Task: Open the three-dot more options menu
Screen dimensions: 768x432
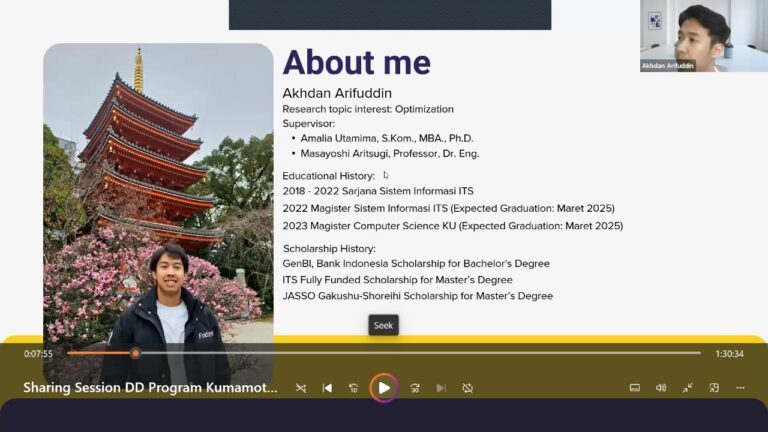Action: point(740,388)
